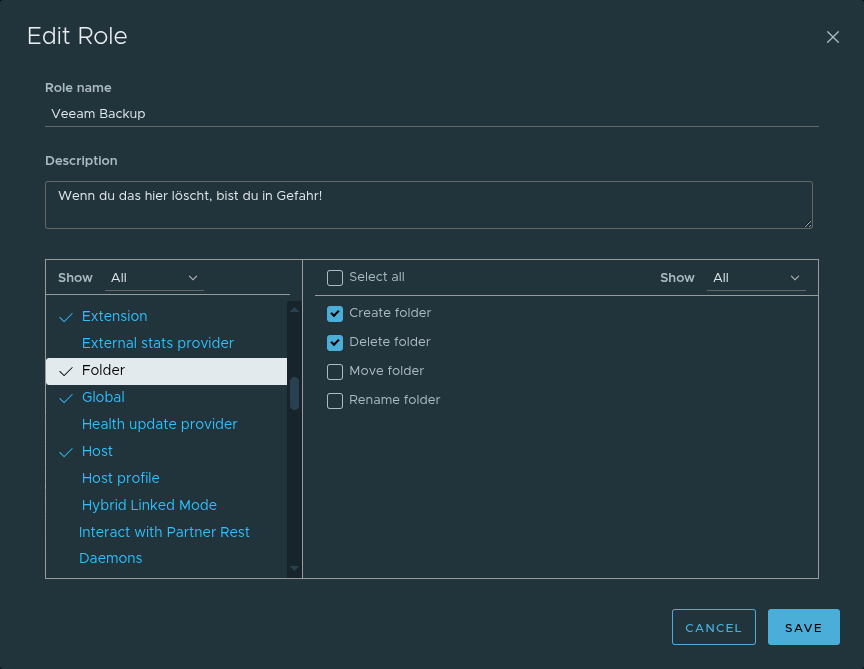Open the category list Show dropdown
The width and height of the screenshot is (864, 669).
154,278
